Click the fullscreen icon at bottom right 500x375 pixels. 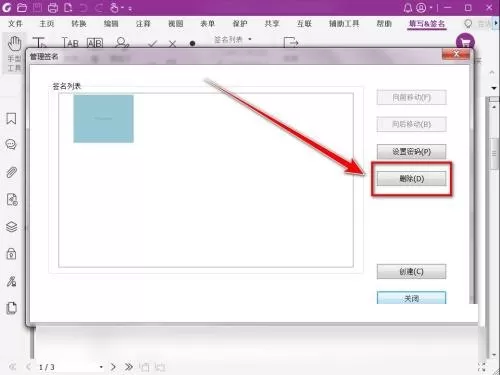pyautogui.click(x=482, y=367)
